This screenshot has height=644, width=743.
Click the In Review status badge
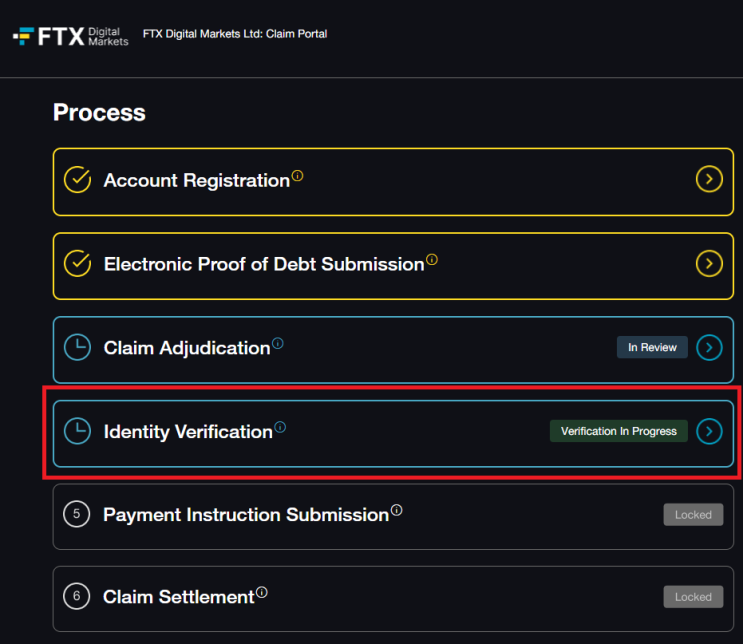pos(652,348)
